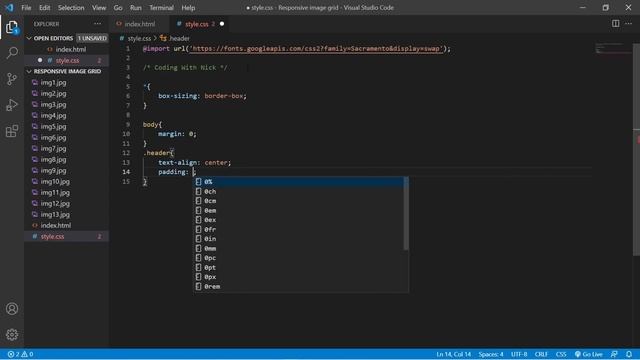Open the Explorer view in activity bar

12,27
